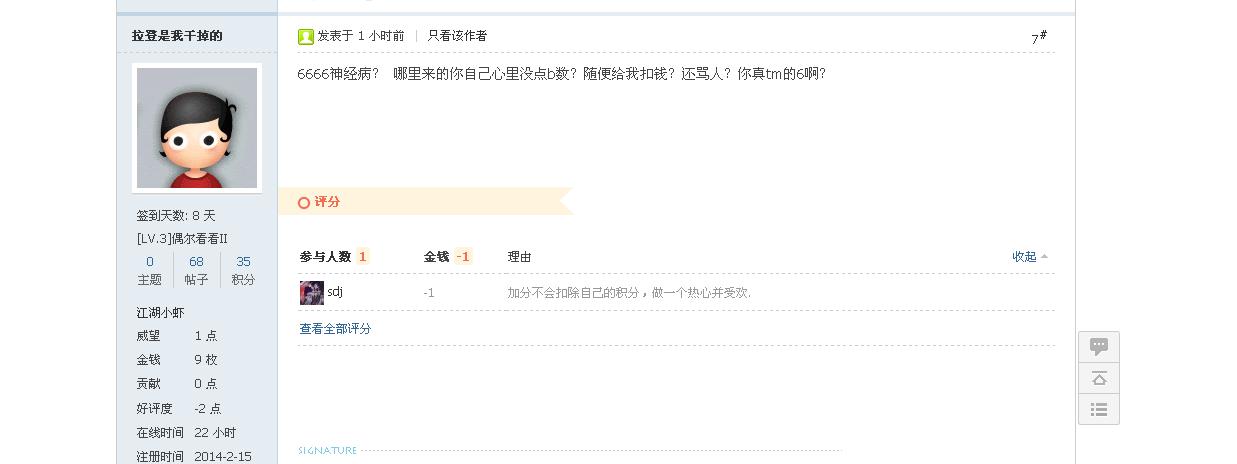
Task: Select 只看该作者 to filter posts
Action: [x=457, y=36]
